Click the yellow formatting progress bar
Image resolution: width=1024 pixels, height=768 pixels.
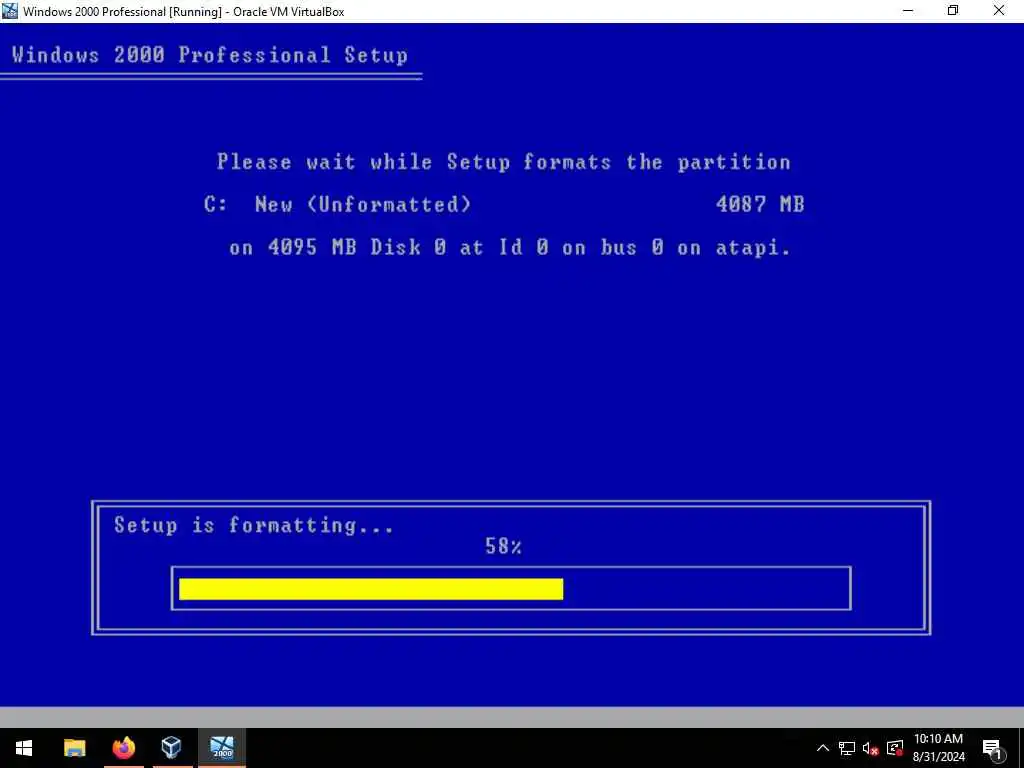(x=371, y=589)
